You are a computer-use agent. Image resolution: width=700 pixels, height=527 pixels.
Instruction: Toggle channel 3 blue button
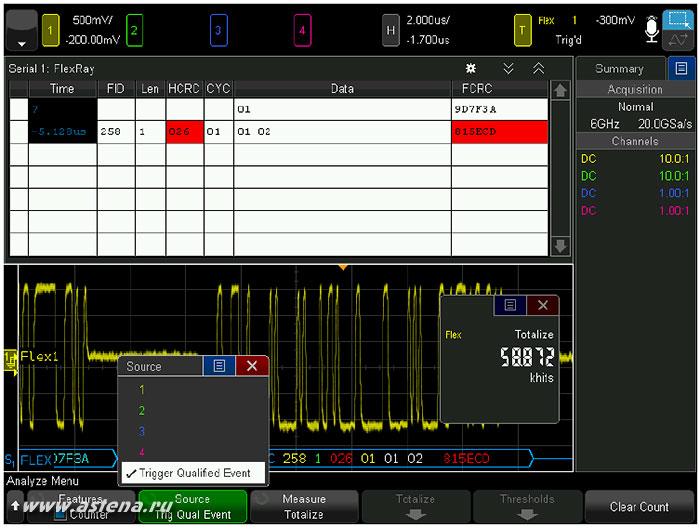point(218,30)
